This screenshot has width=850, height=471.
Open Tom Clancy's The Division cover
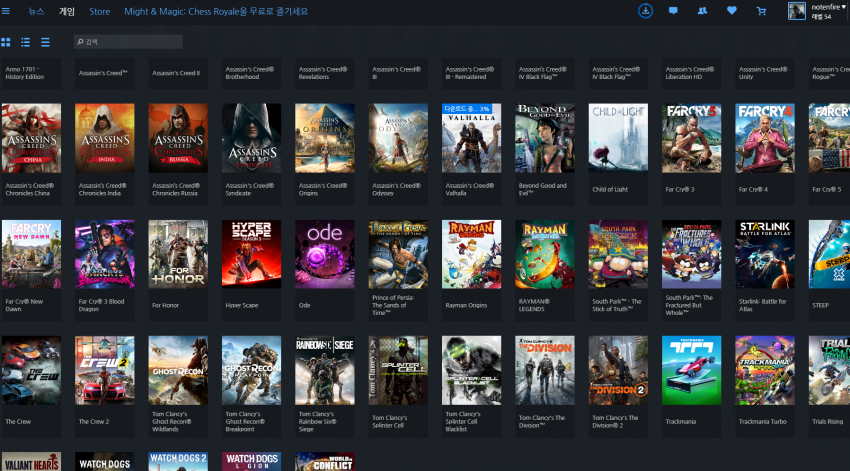click(x=545, y=370)
